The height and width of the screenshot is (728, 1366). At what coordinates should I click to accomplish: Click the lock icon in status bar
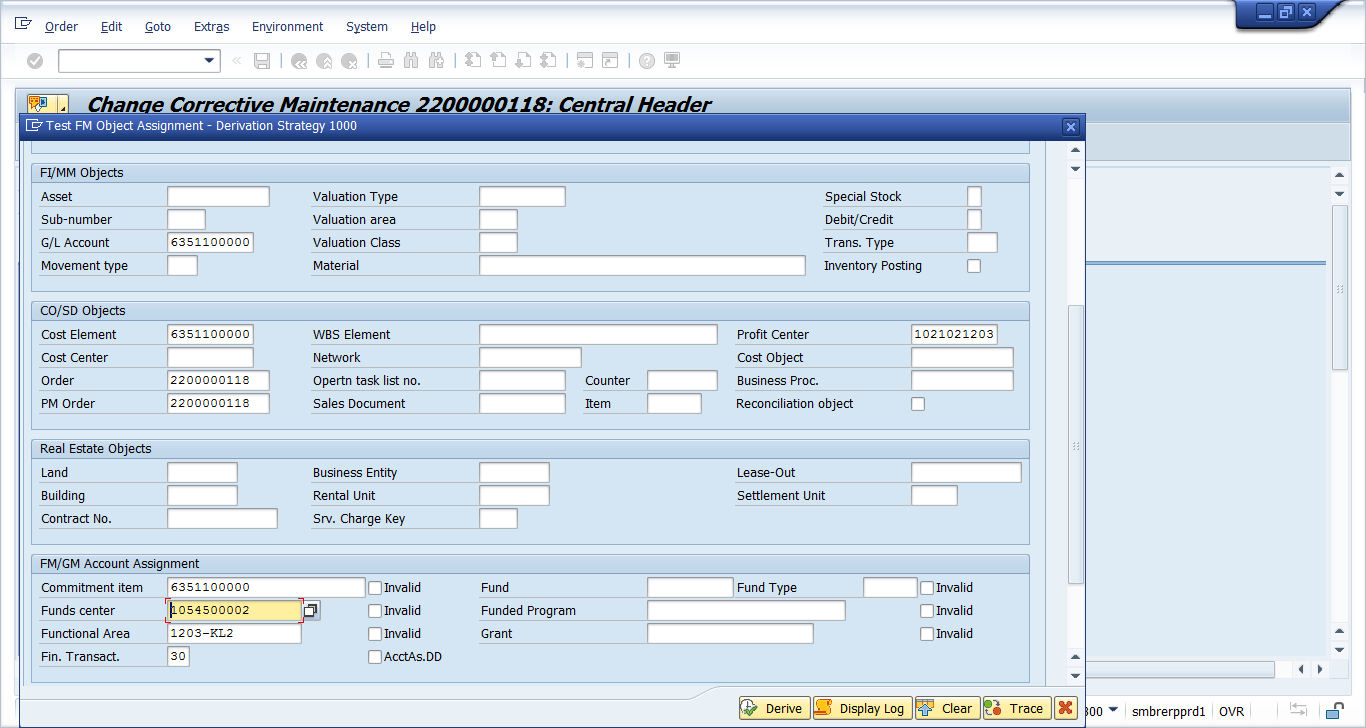coord(1334,711)
